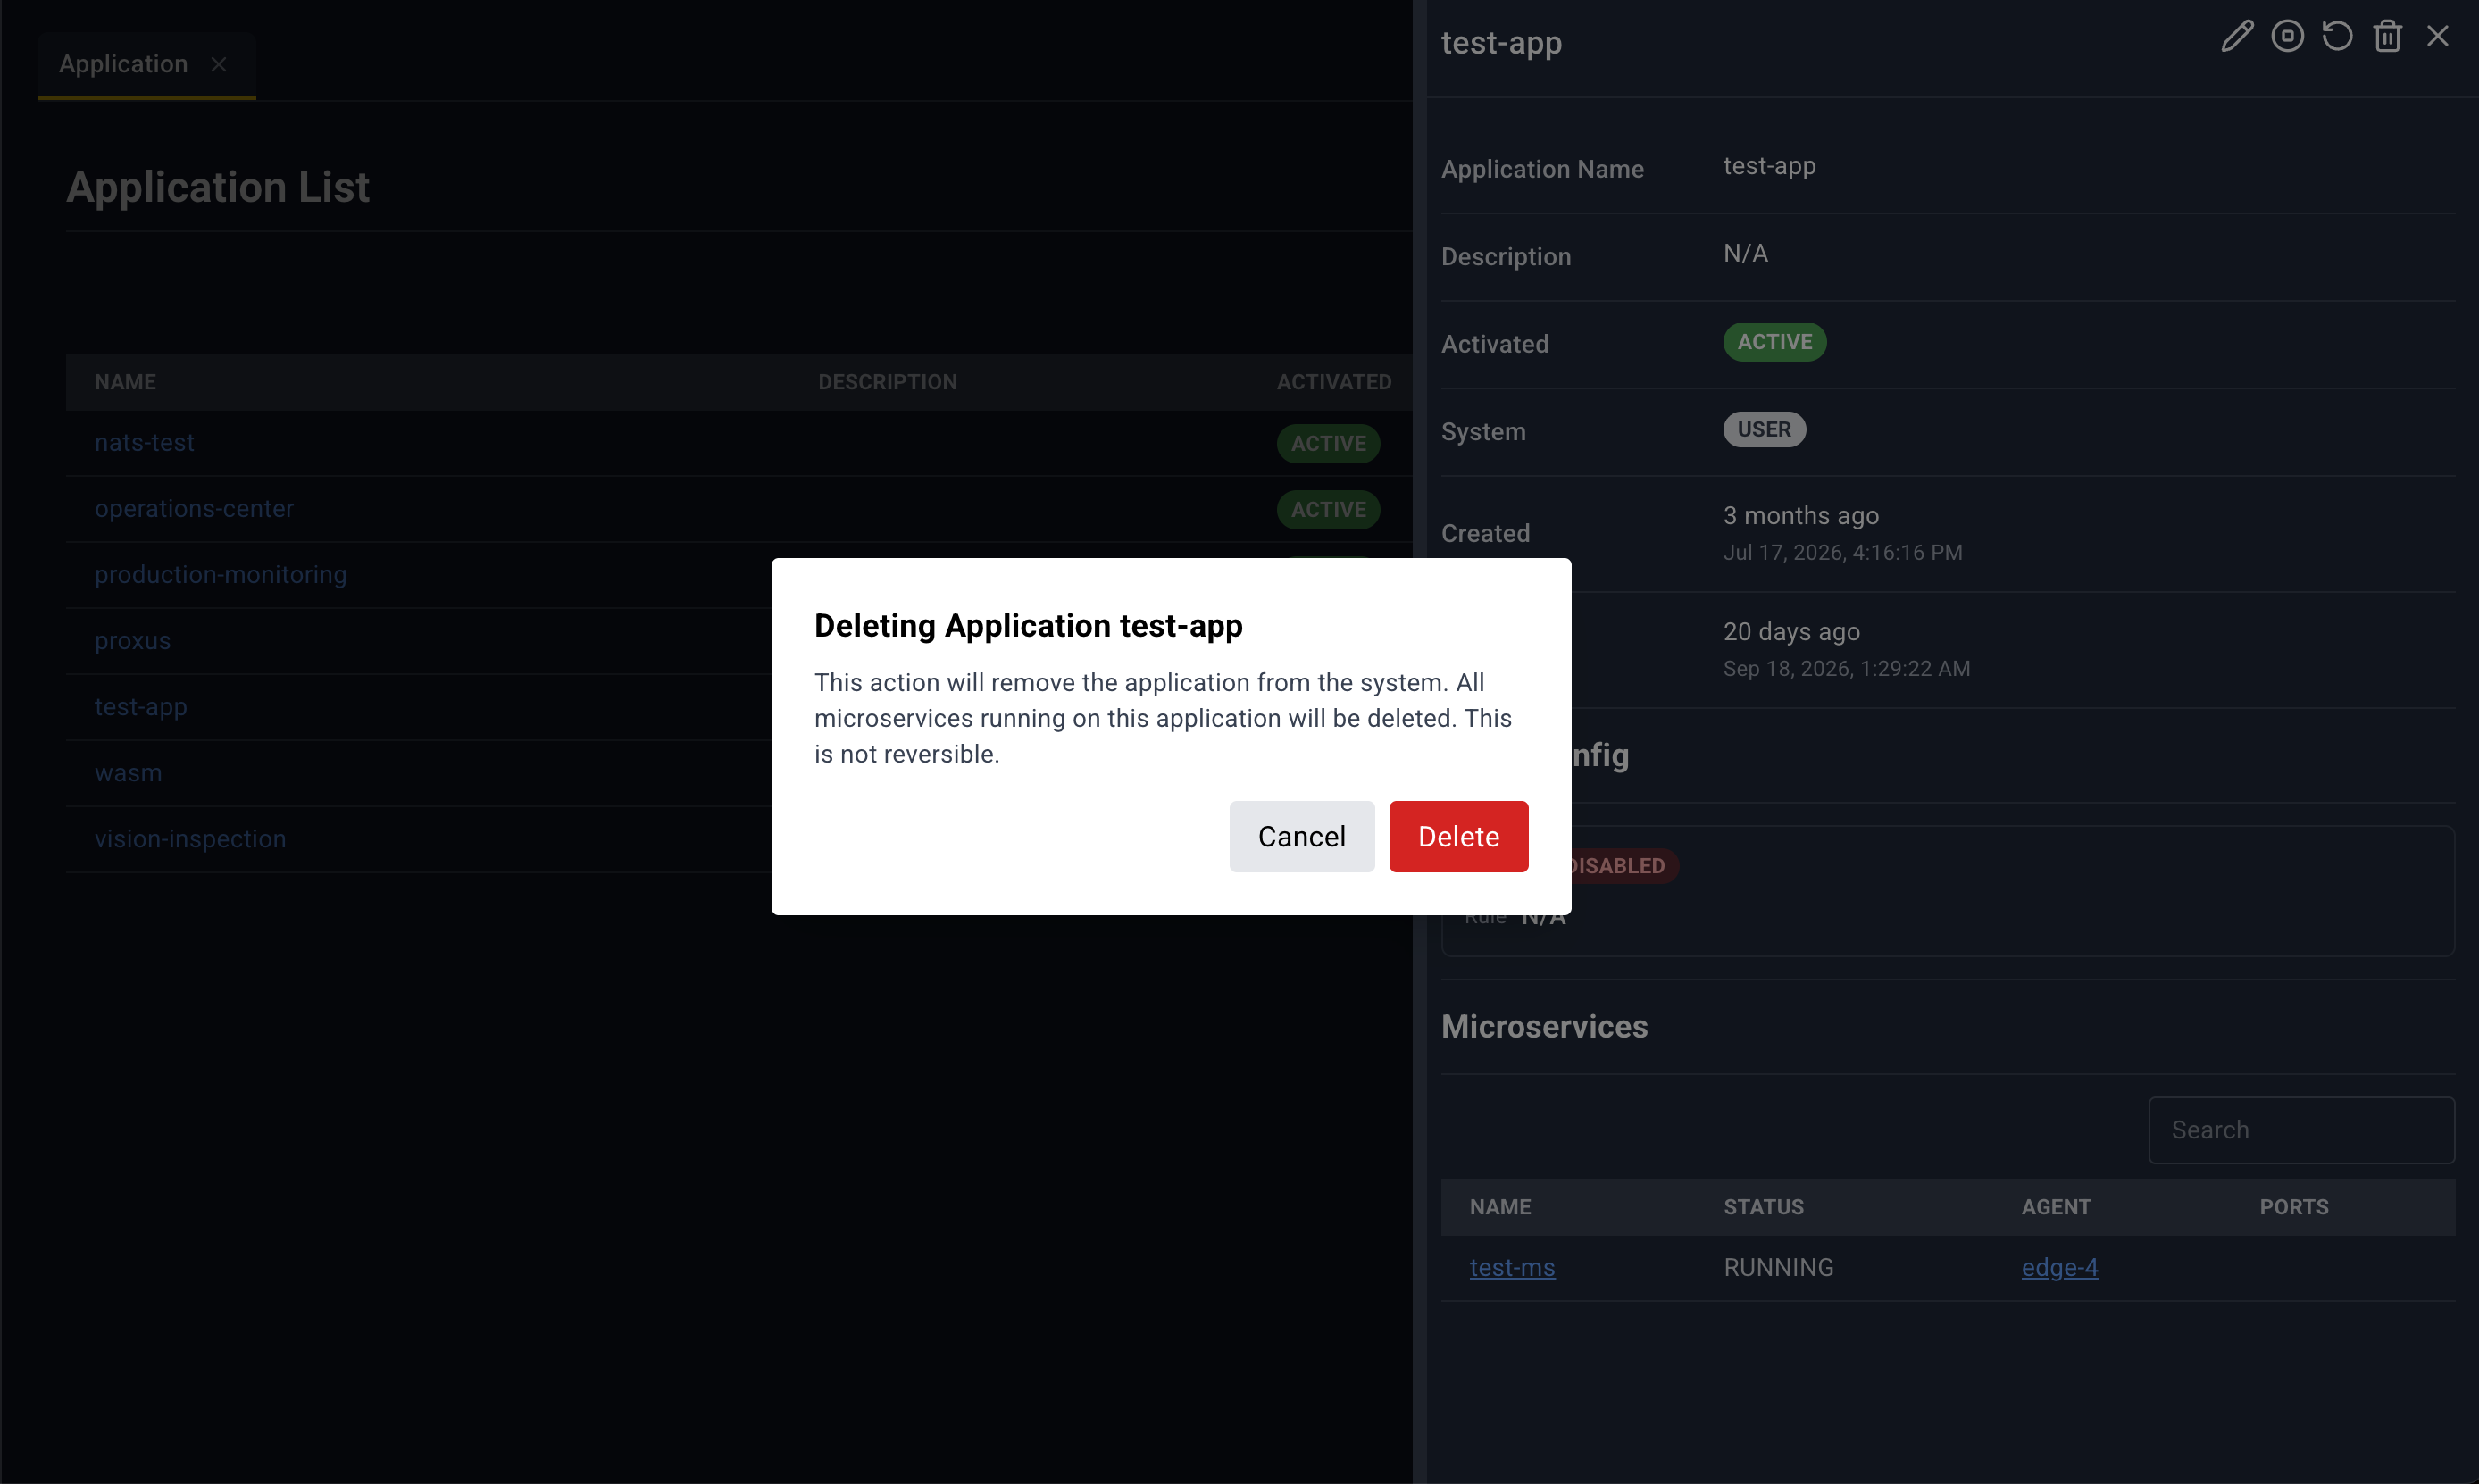Click the stop application icon
2479x1484 pixels.
click(x=2287, y=37)
